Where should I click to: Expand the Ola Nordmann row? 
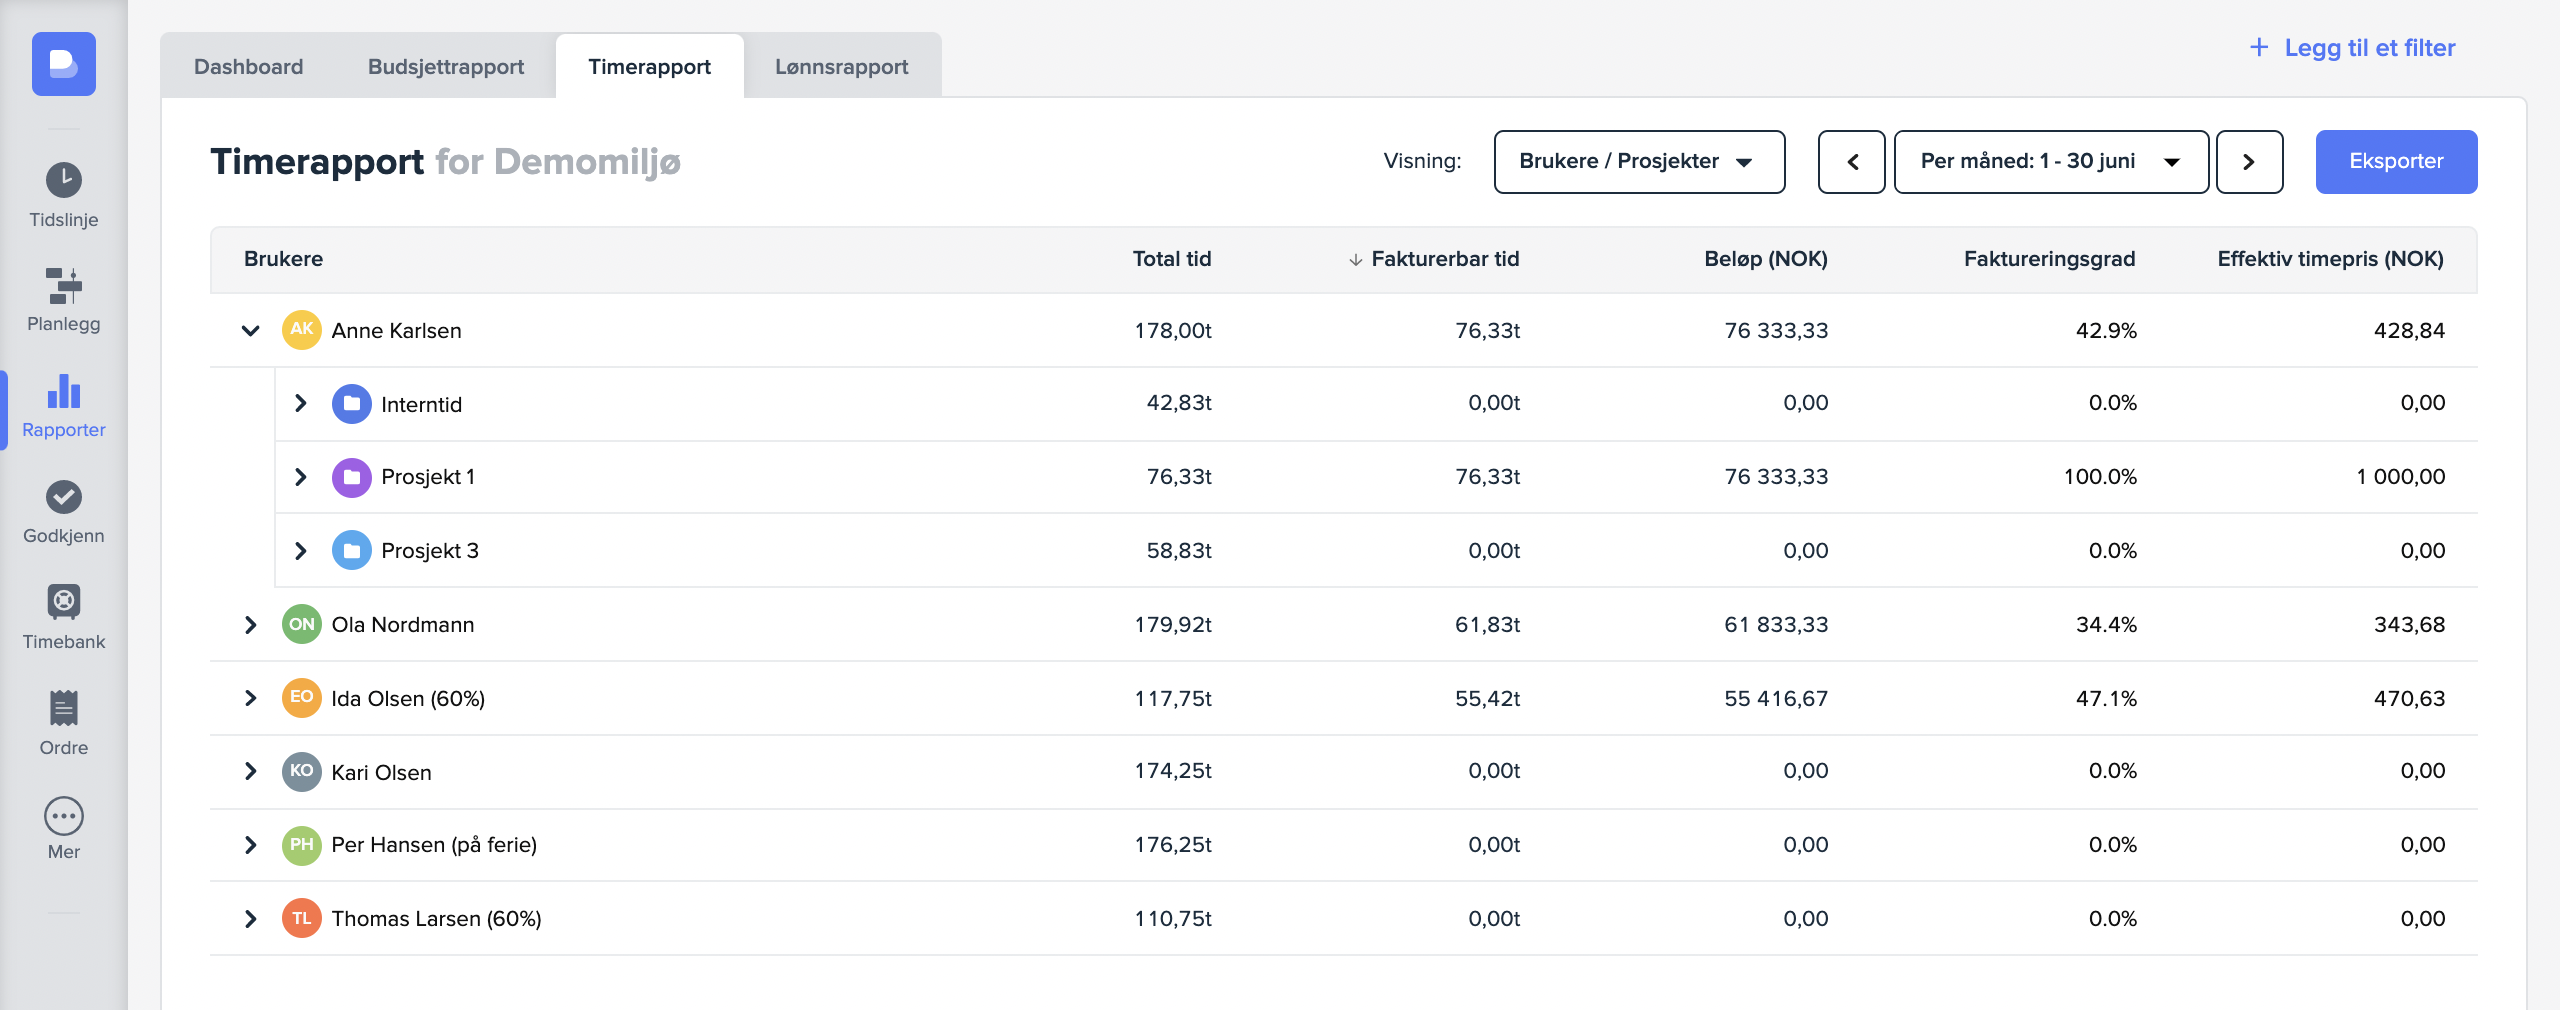click(x=250, y=625)
